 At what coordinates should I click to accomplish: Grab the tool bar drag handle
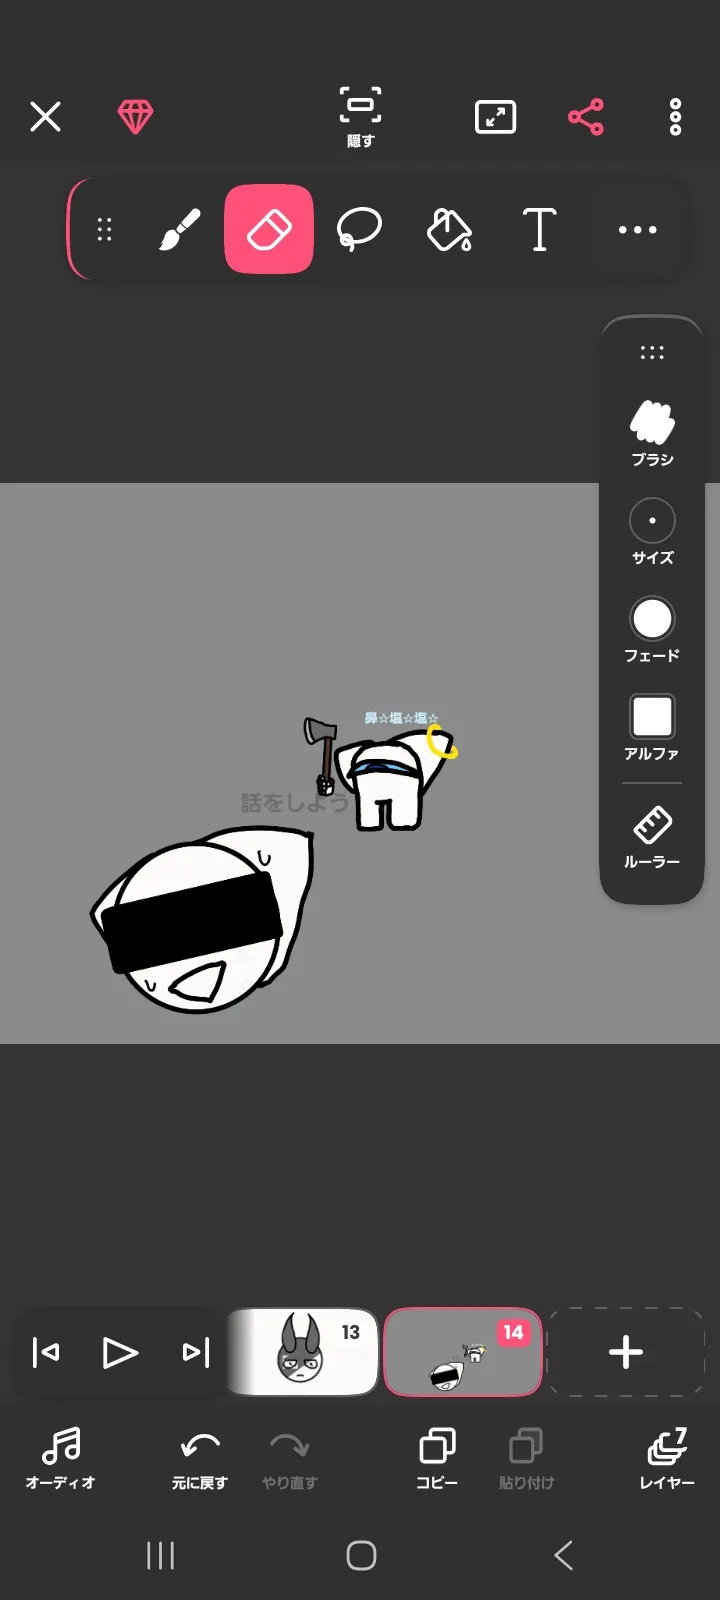coord(104,229)
